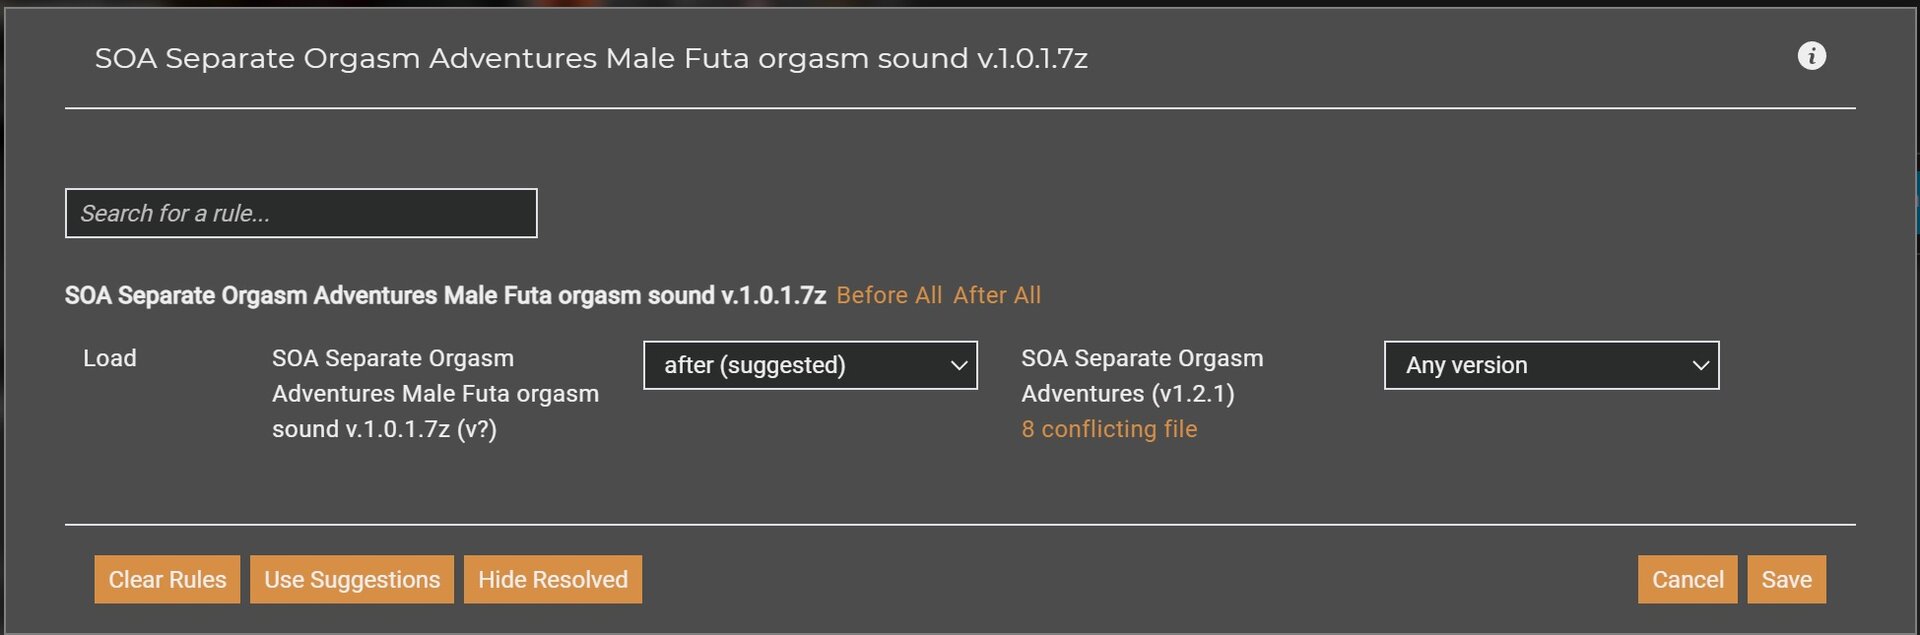
Task: Click the chevron on the load order selector
Action: click(x=958, y=365)
